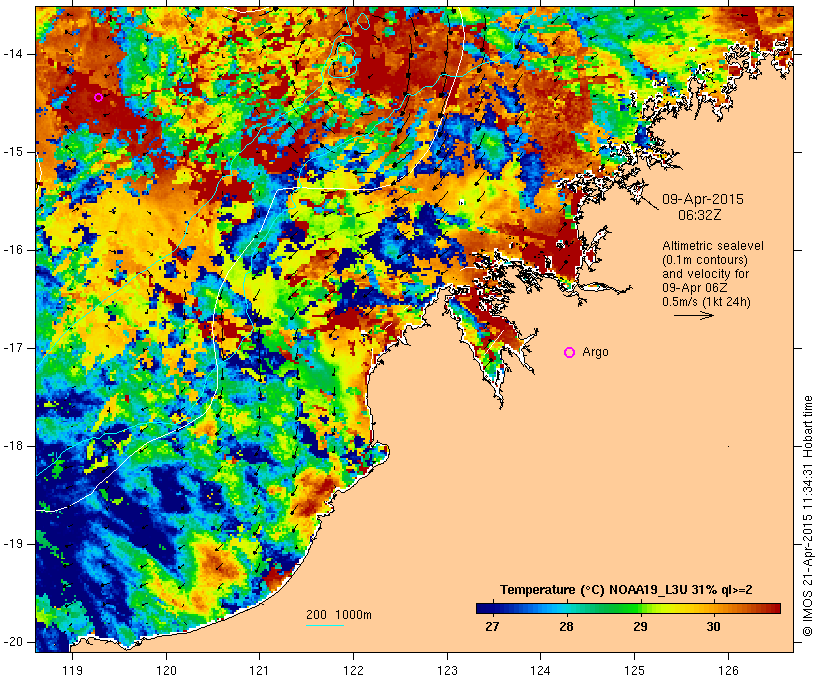Click the '09-Apr 06Z' legend line
The image size is (820, 680).
point(694,288)
